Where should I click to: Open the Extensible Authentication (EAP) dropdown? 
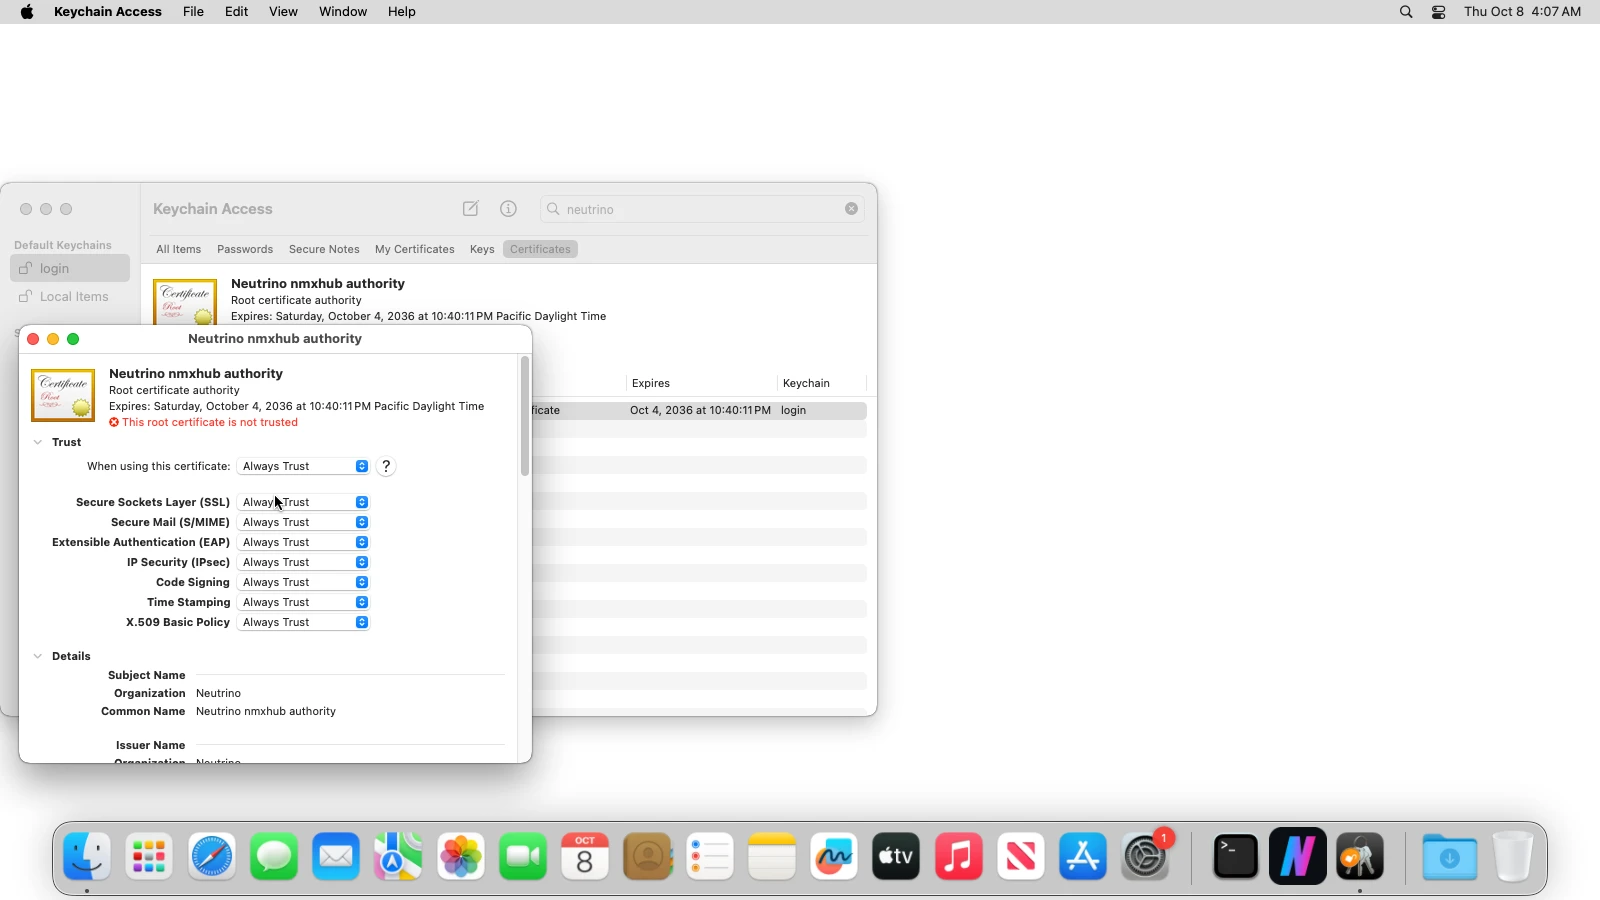point(304,542)
